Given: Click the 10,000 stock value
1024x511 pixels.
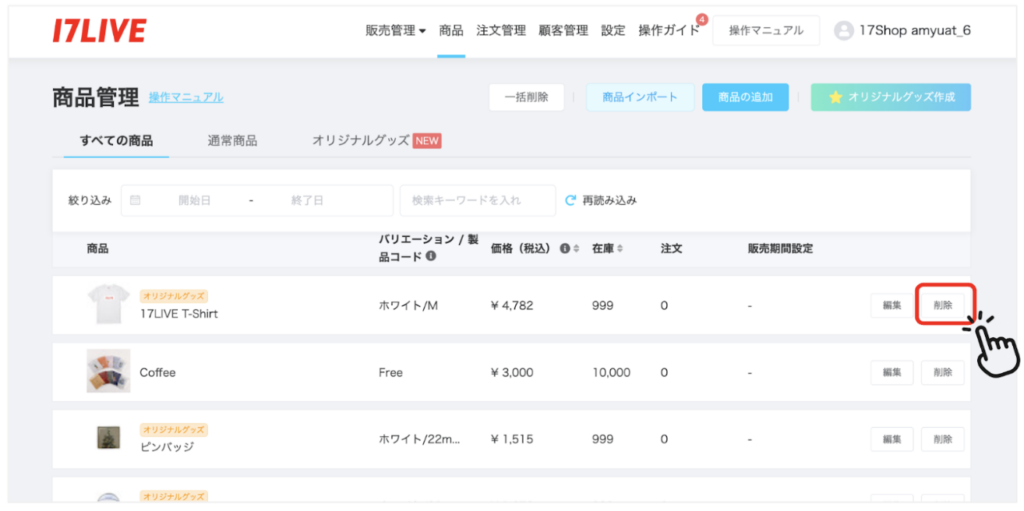Looking at the screenshot, I should (611, 372).
